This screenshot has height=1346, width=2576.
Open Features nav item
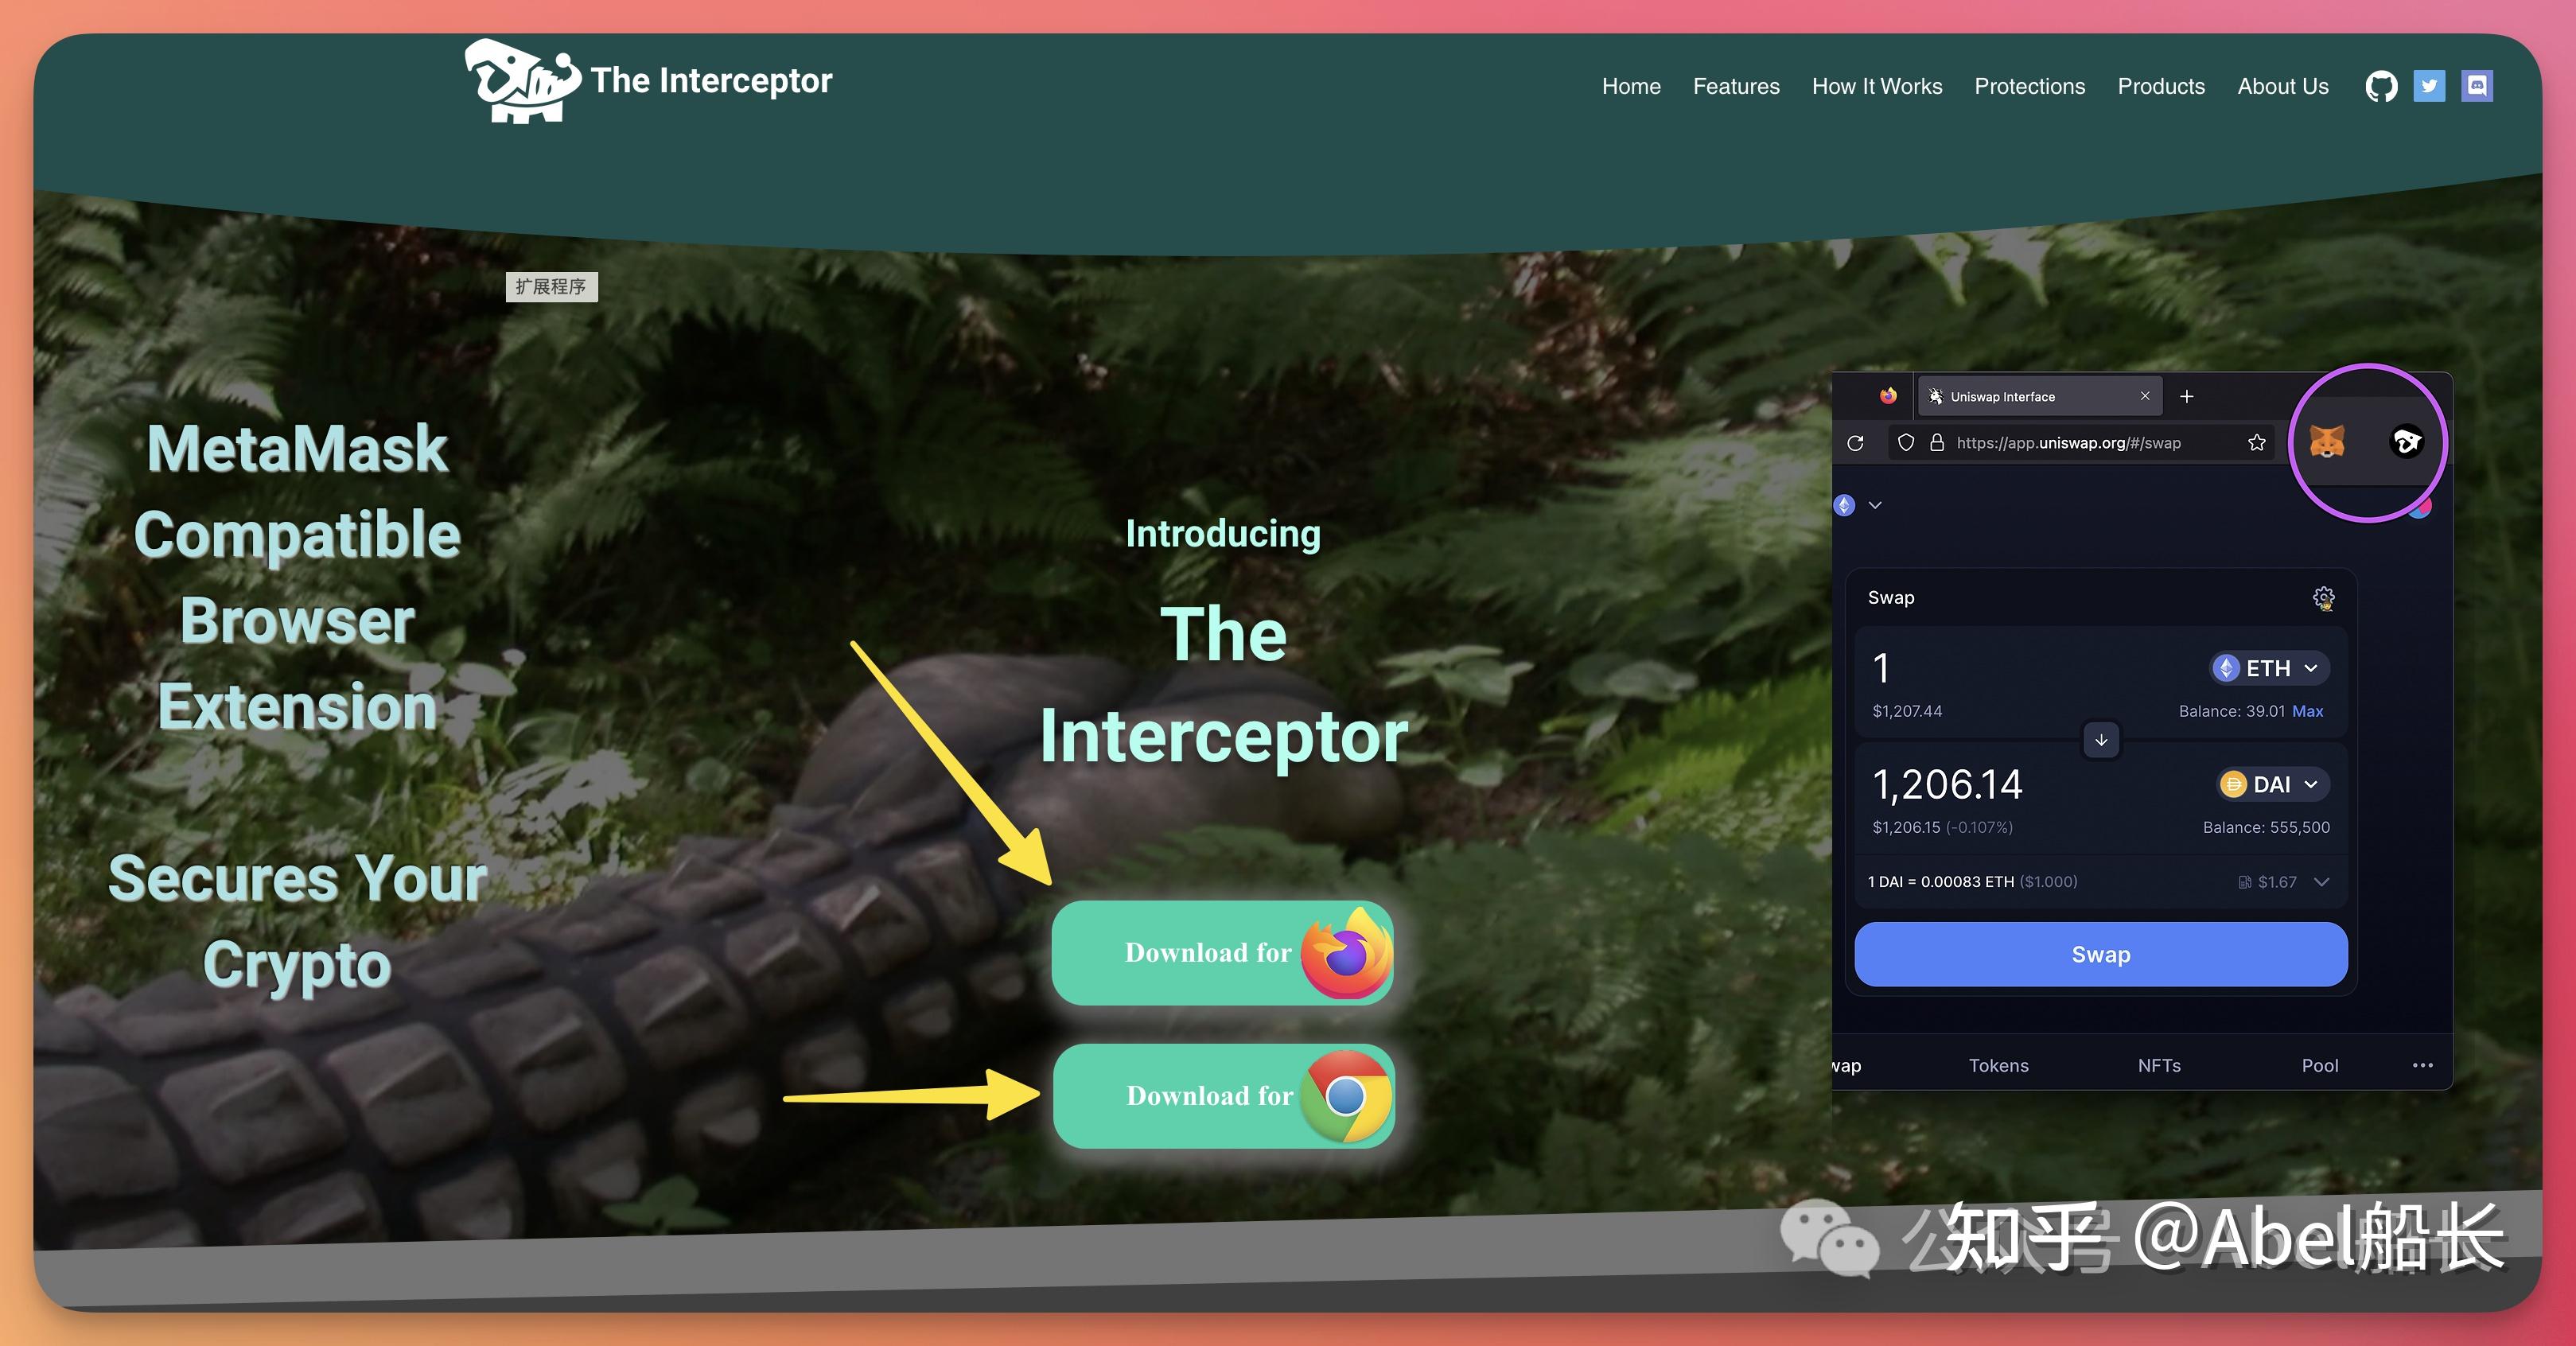point(1736,86)
